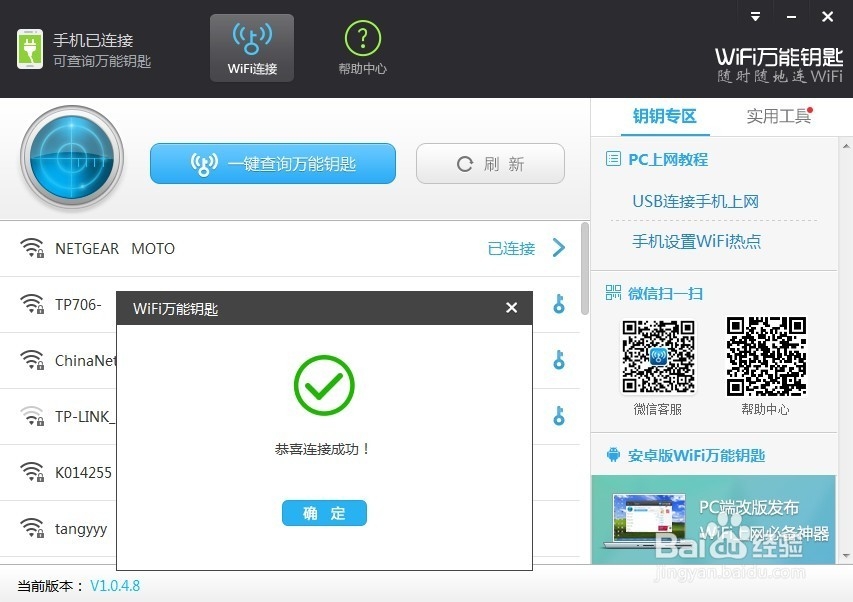Open USB连接手机上网 tutorial link
The image size is (853, 602).
point(695,201)
